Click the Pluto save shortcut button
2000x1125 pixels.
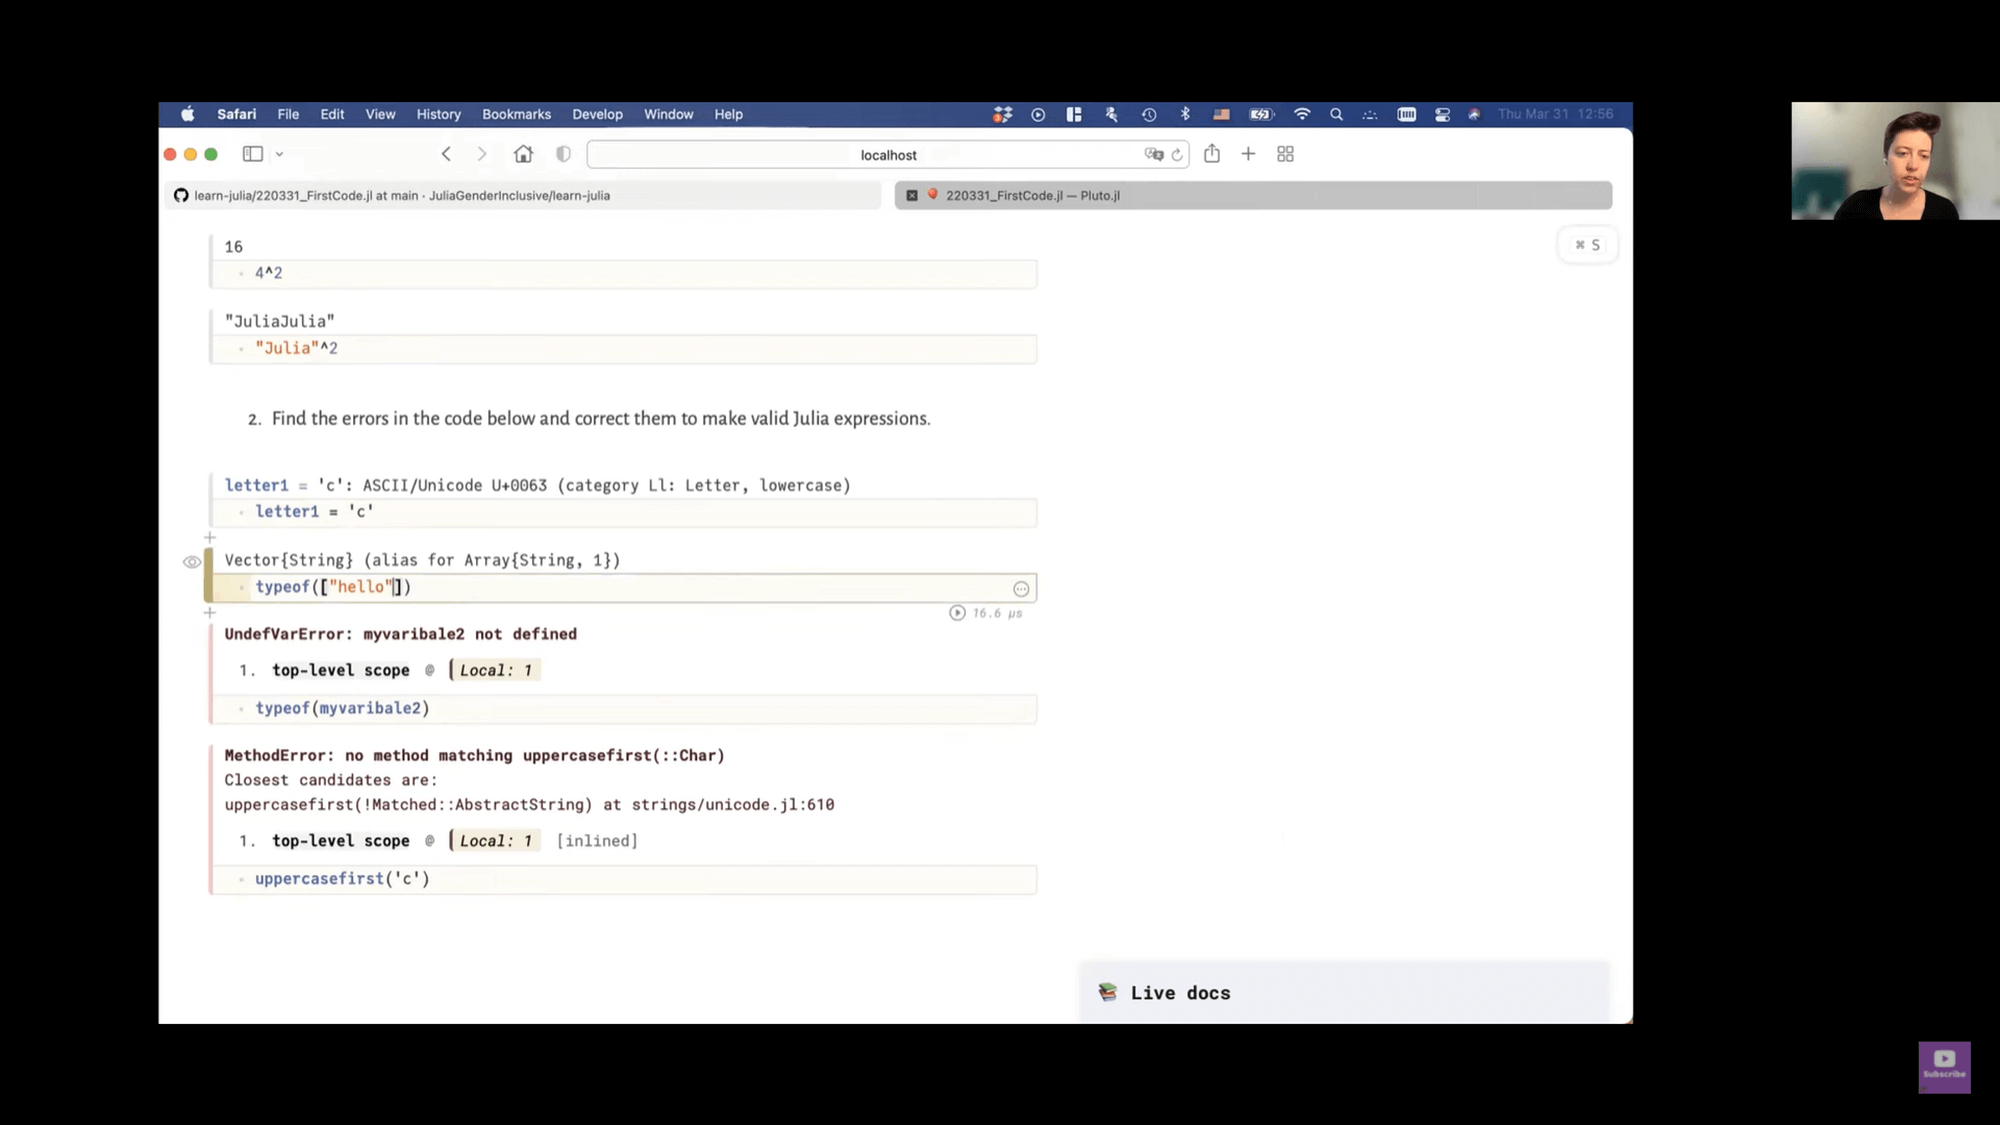point(1587,245)
